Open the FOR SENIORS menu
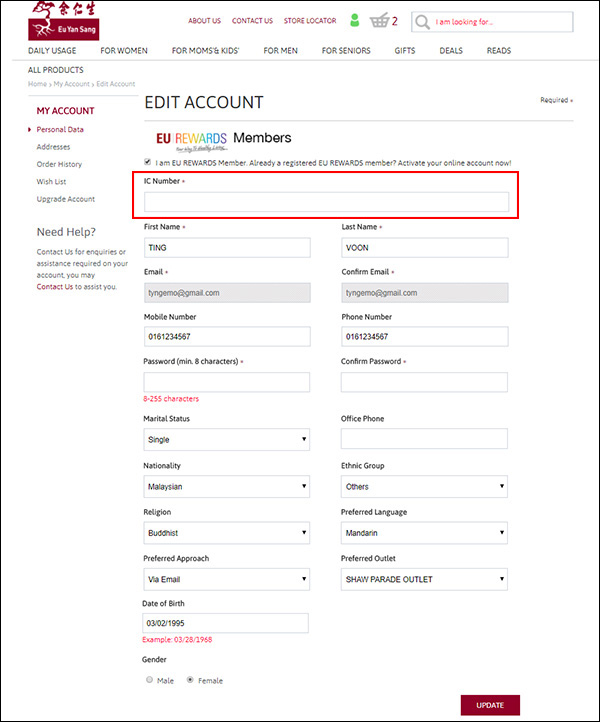 (x=346, y=51)
